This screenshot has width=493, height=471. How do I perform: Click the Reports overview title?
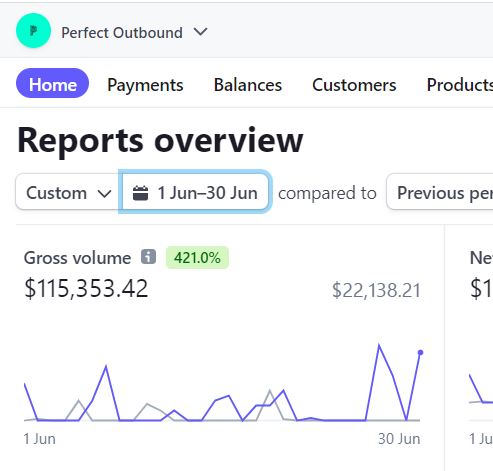[160, 141]
